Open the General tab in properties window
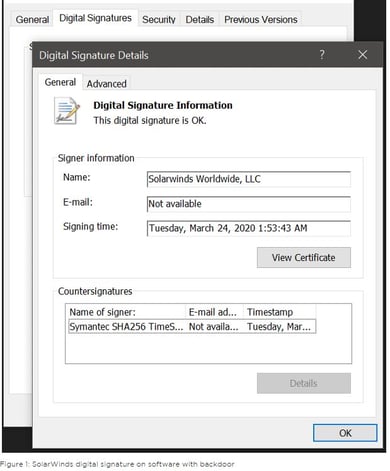This screenshot has height=471, width=390. [32, 20]
